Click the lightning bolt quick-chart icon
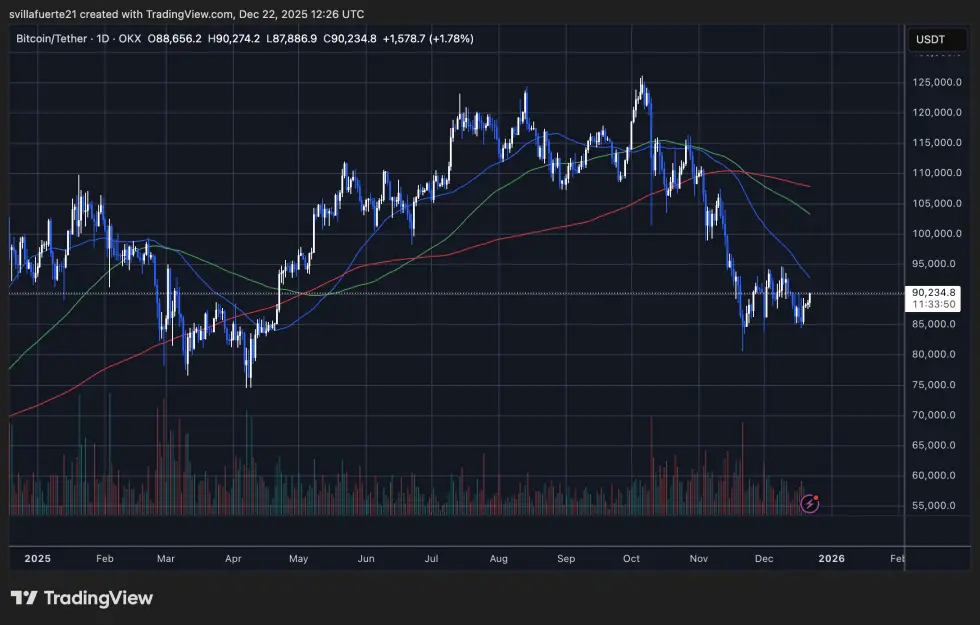This screenshot has height=625, width=980. coord(809,503)
